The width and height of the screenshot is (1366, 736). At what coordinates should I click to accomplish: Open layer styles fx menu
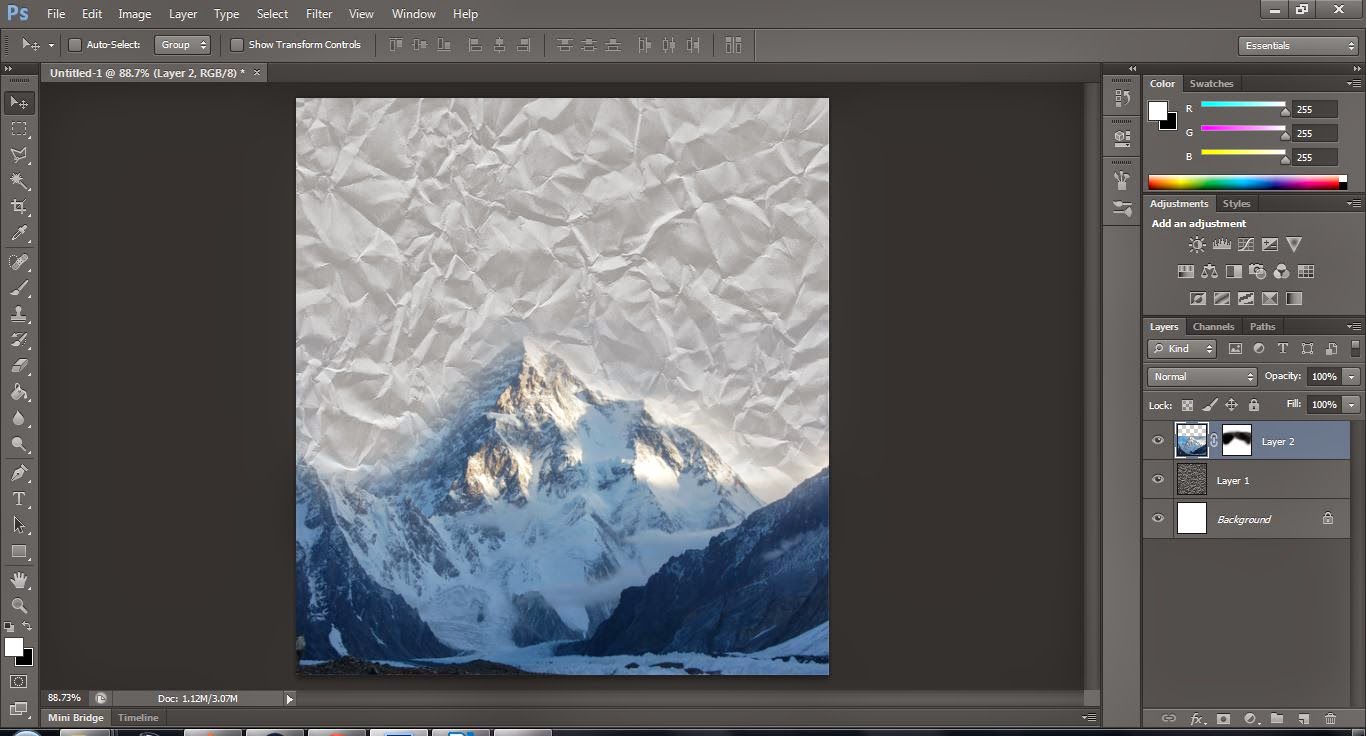[x=1196, y=719]
